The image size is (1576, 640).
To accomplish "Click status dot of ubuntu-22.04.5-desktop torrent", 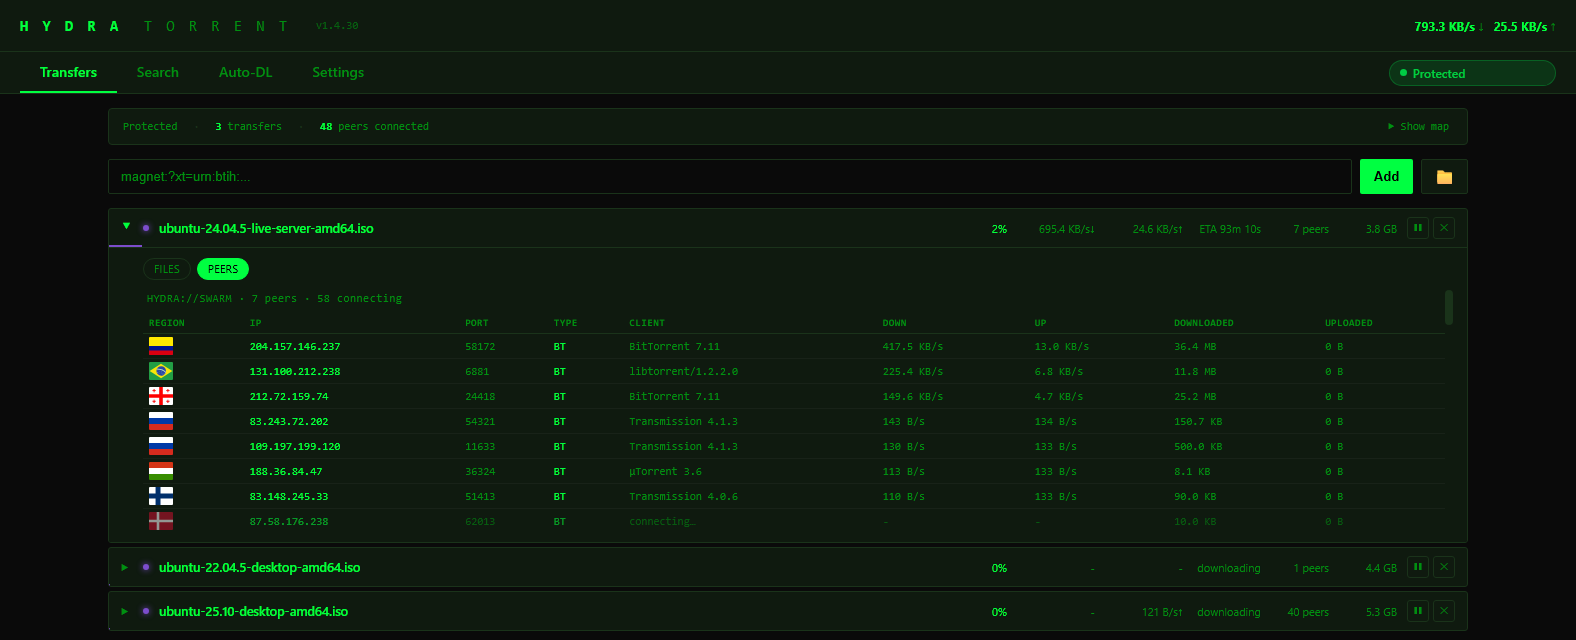I will click(x=146, y=567).
